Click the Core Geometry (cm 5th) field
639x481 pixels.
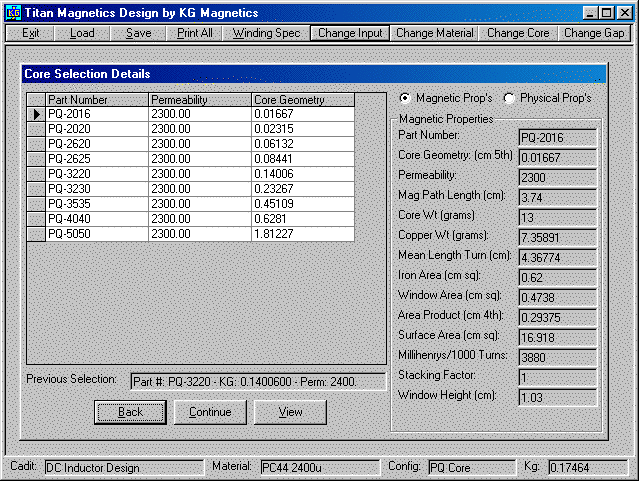[x=558, y=158]
